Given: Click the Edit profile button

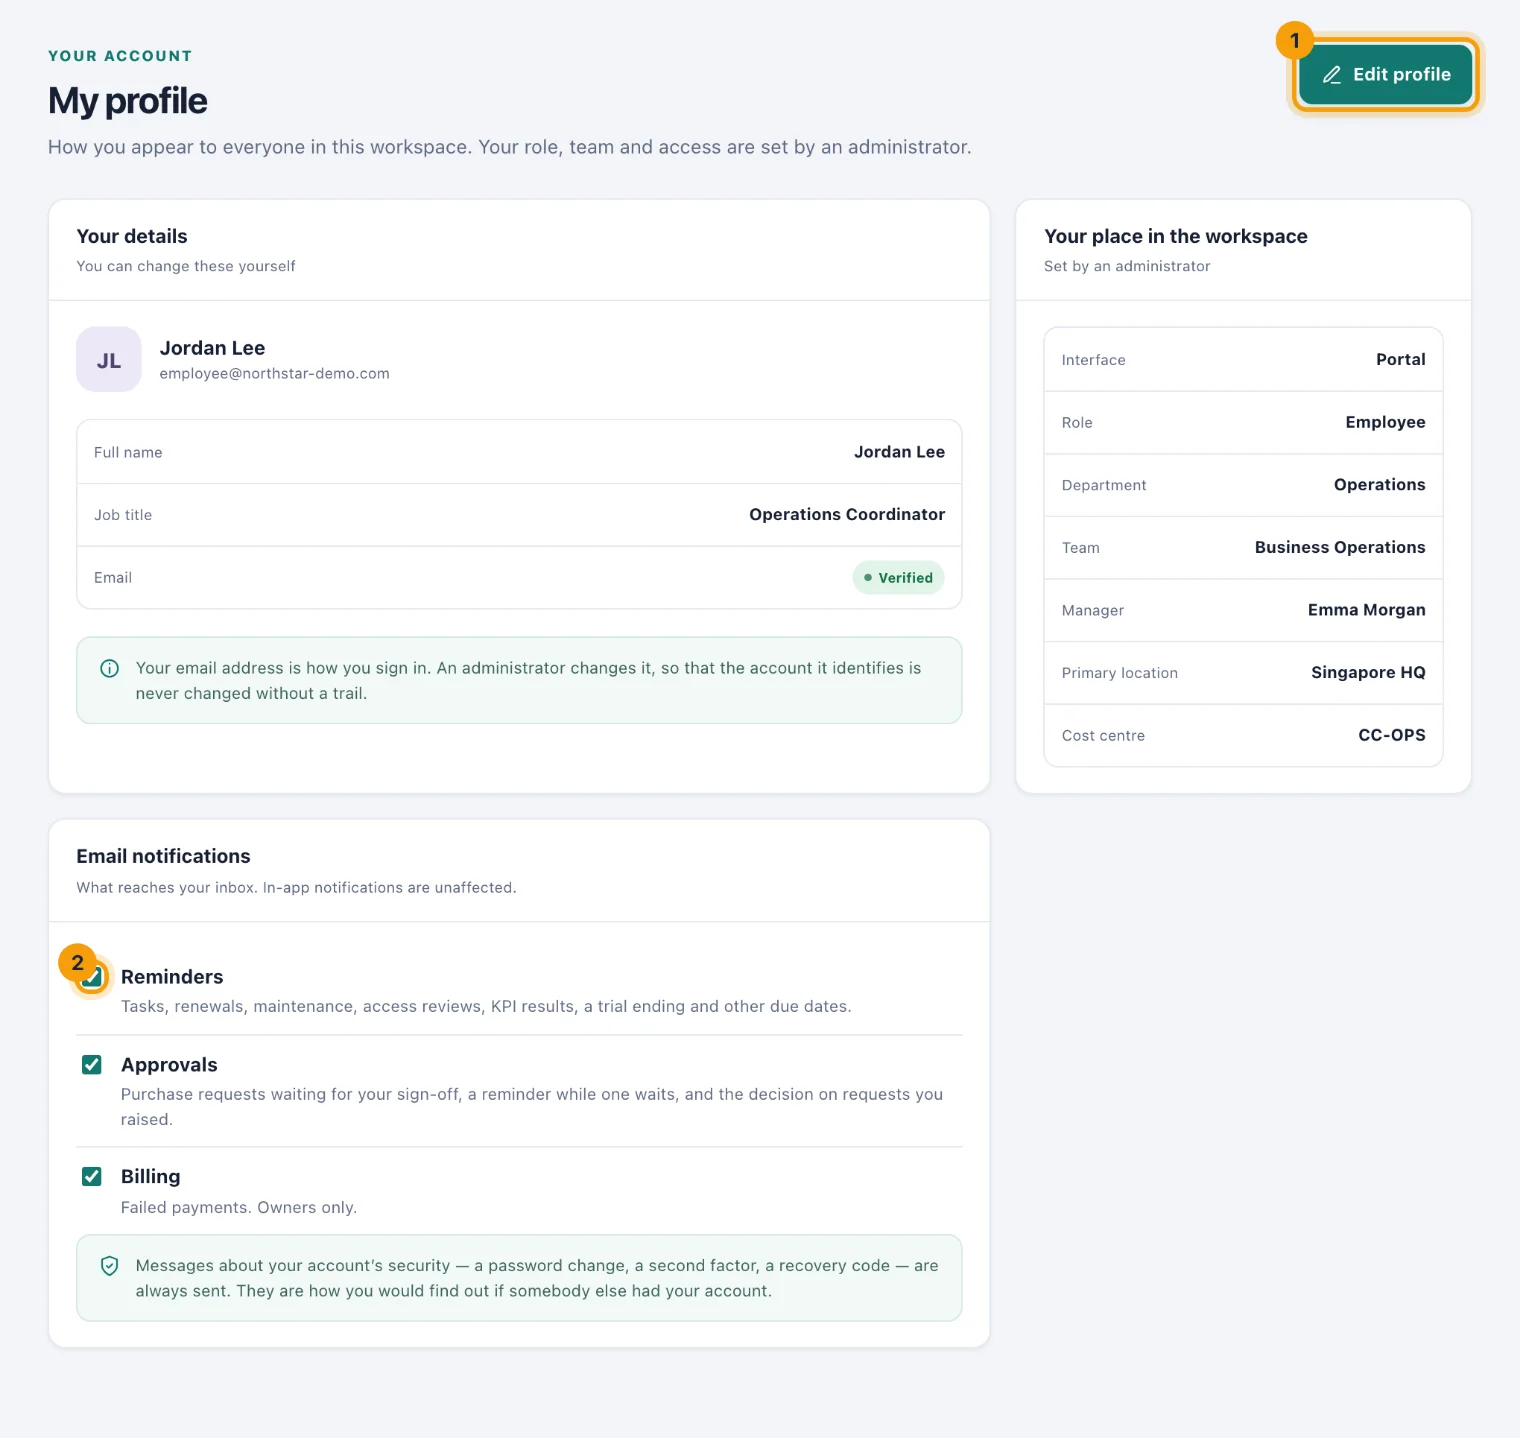Looking at the screenshot, I should [x=1385, y=74].
